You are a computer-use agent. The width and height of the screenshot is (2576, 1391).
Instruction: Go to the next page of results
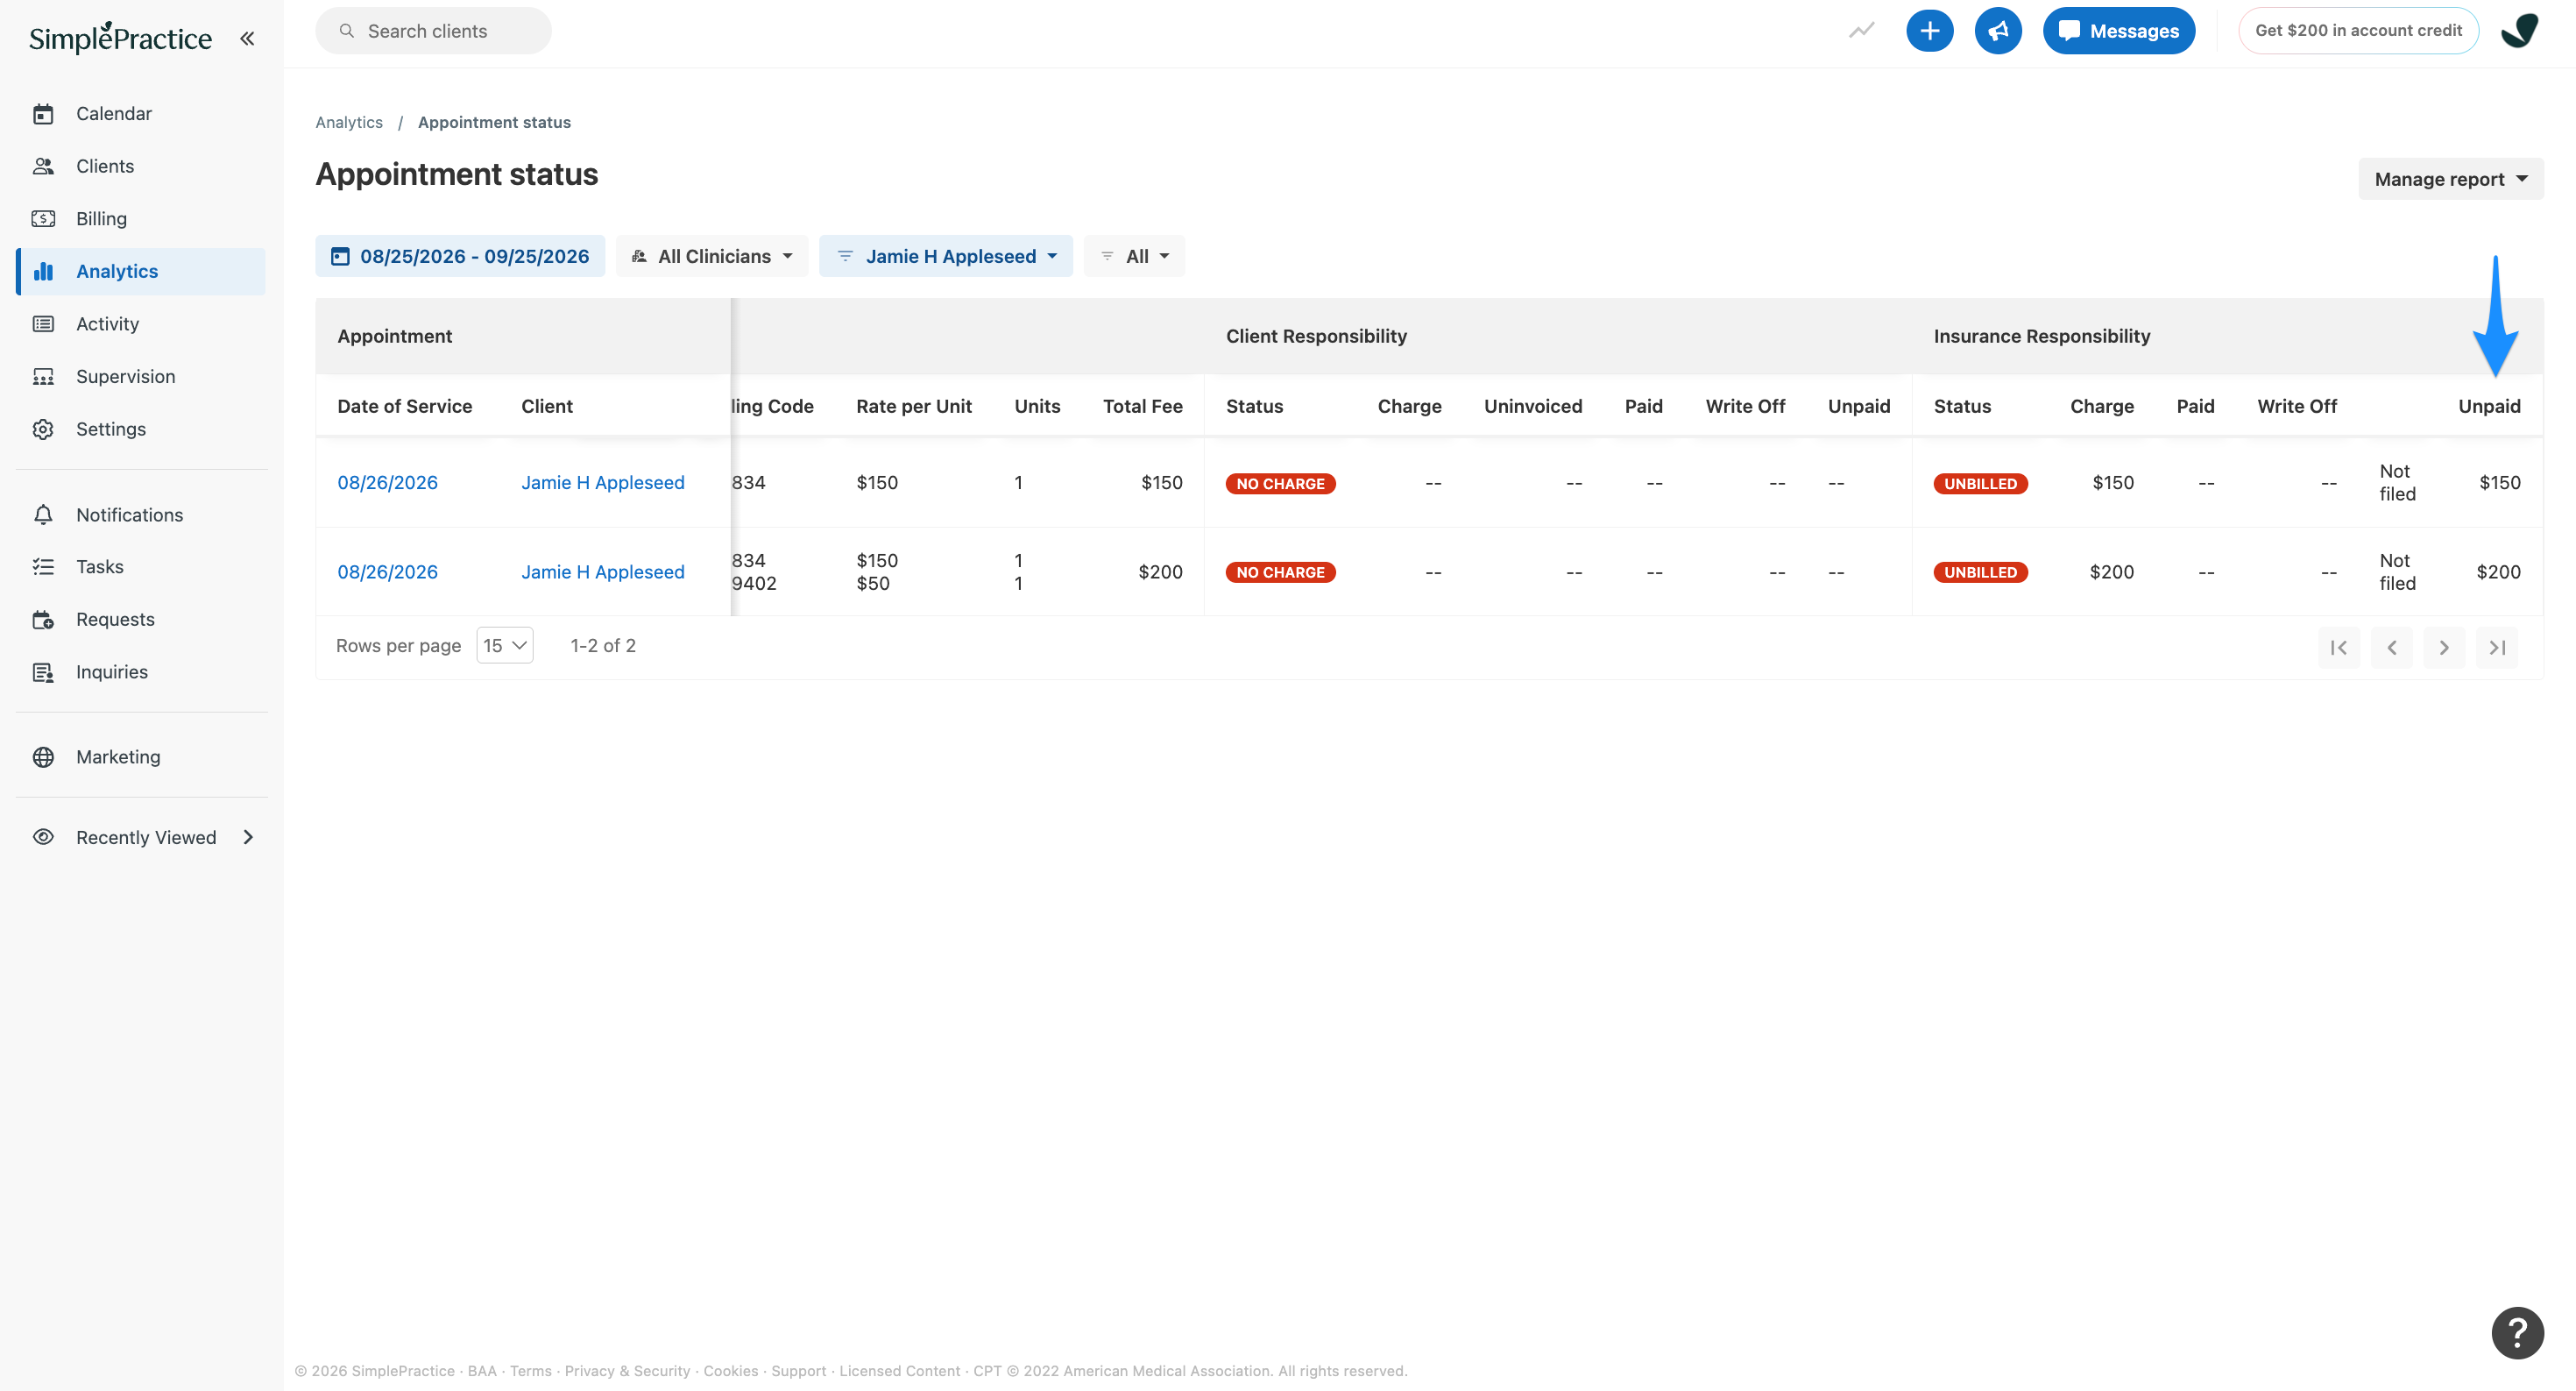coord(2444,647)
